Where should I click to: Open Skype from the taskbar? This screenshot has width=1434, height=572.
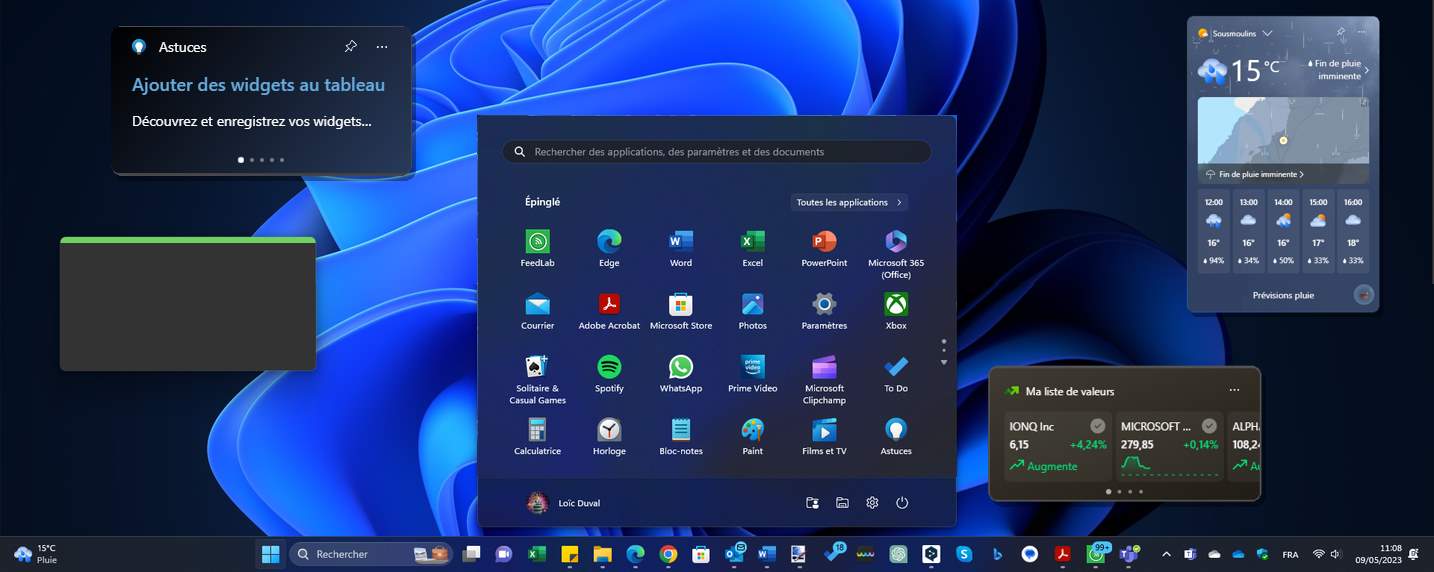tap(964, 554)
